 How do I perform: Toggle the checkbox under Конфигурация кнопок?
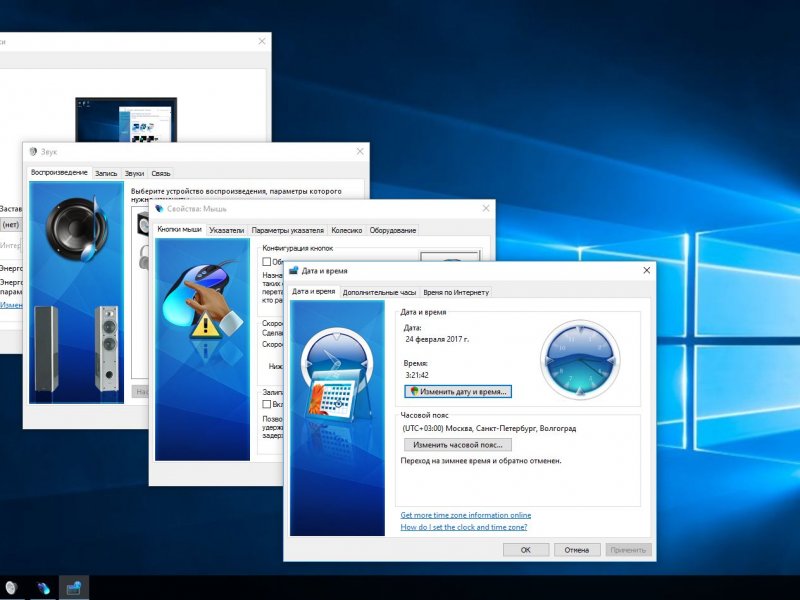pos(266,262)
